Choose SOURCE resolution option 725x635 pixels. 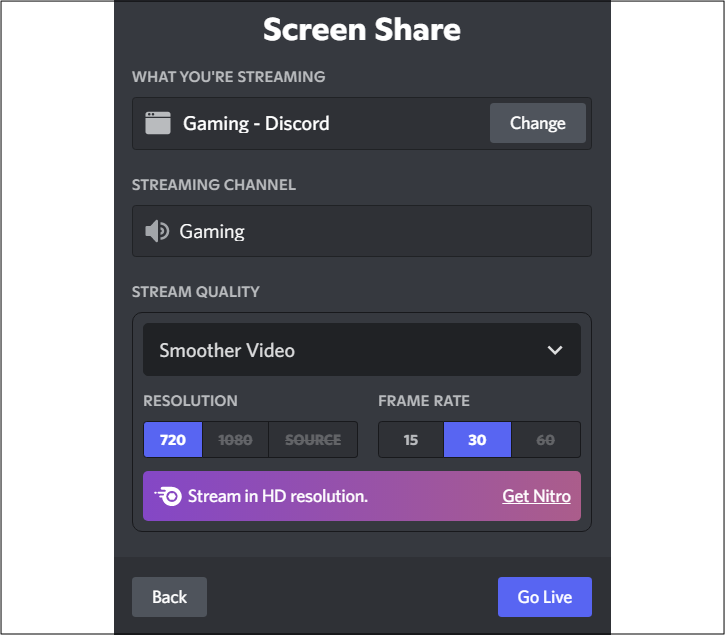point(313,439)
